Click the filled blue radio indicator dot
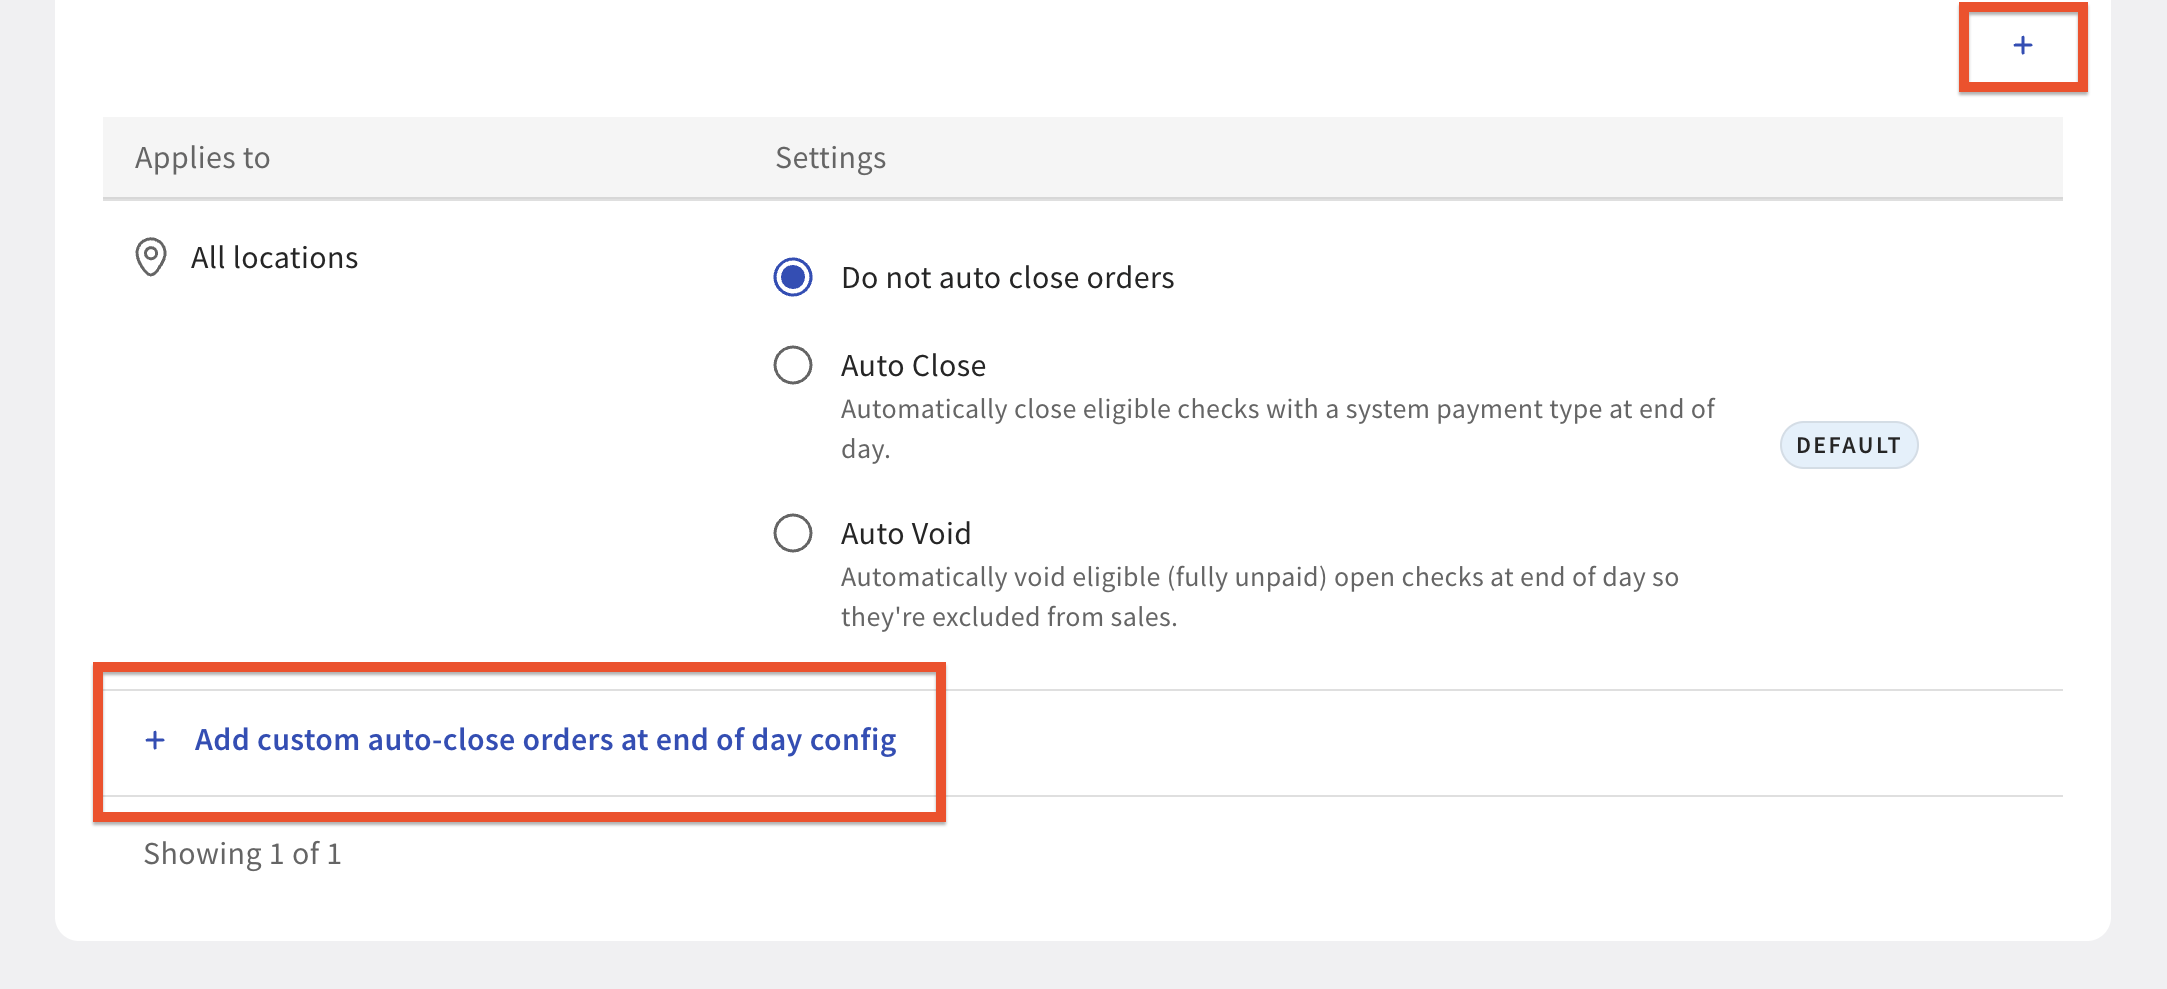Viewport: 2167px width, 989px height. pos(793,277)
